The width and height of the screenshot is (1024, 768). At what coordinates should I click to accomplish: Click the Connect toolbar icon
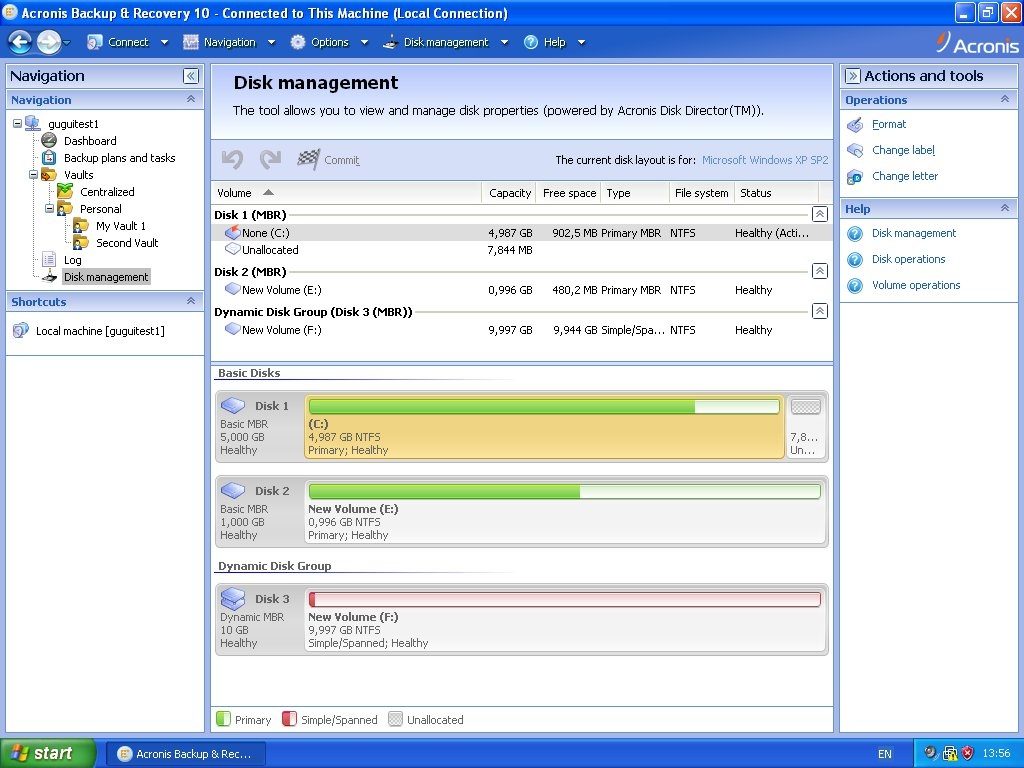click(95, 42)
